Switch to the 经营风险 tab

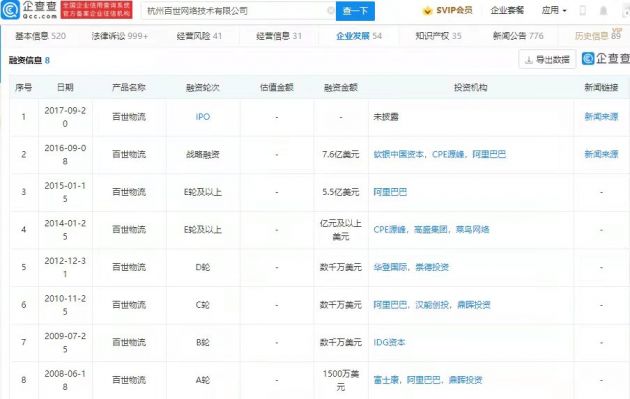pyautogui.click(x=199, y=36)
